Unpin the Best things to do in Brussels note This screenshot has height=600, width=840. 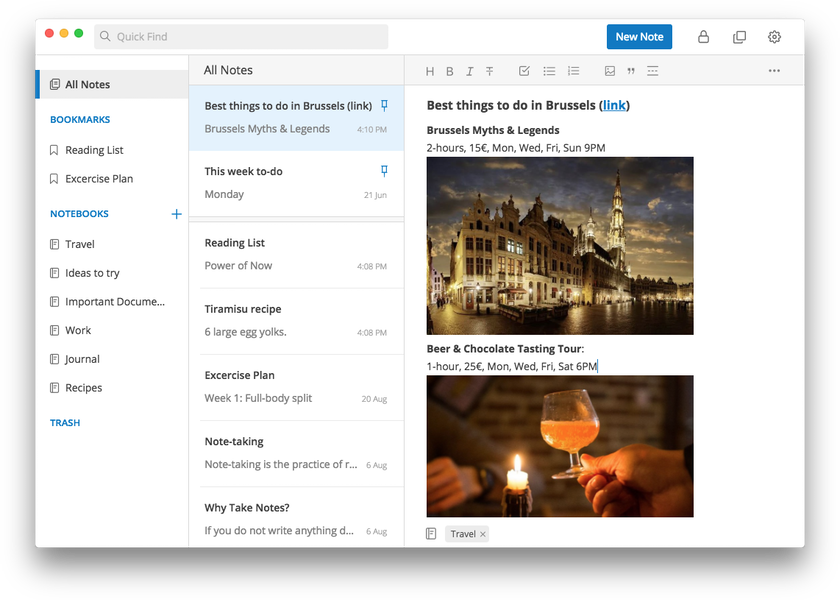(x=384, y=106)
